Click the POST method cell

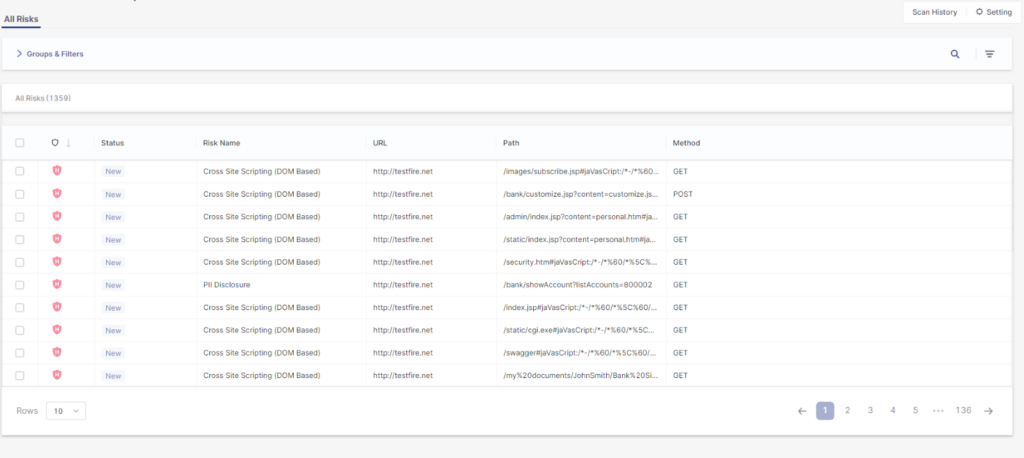click(x=682, y=194)
